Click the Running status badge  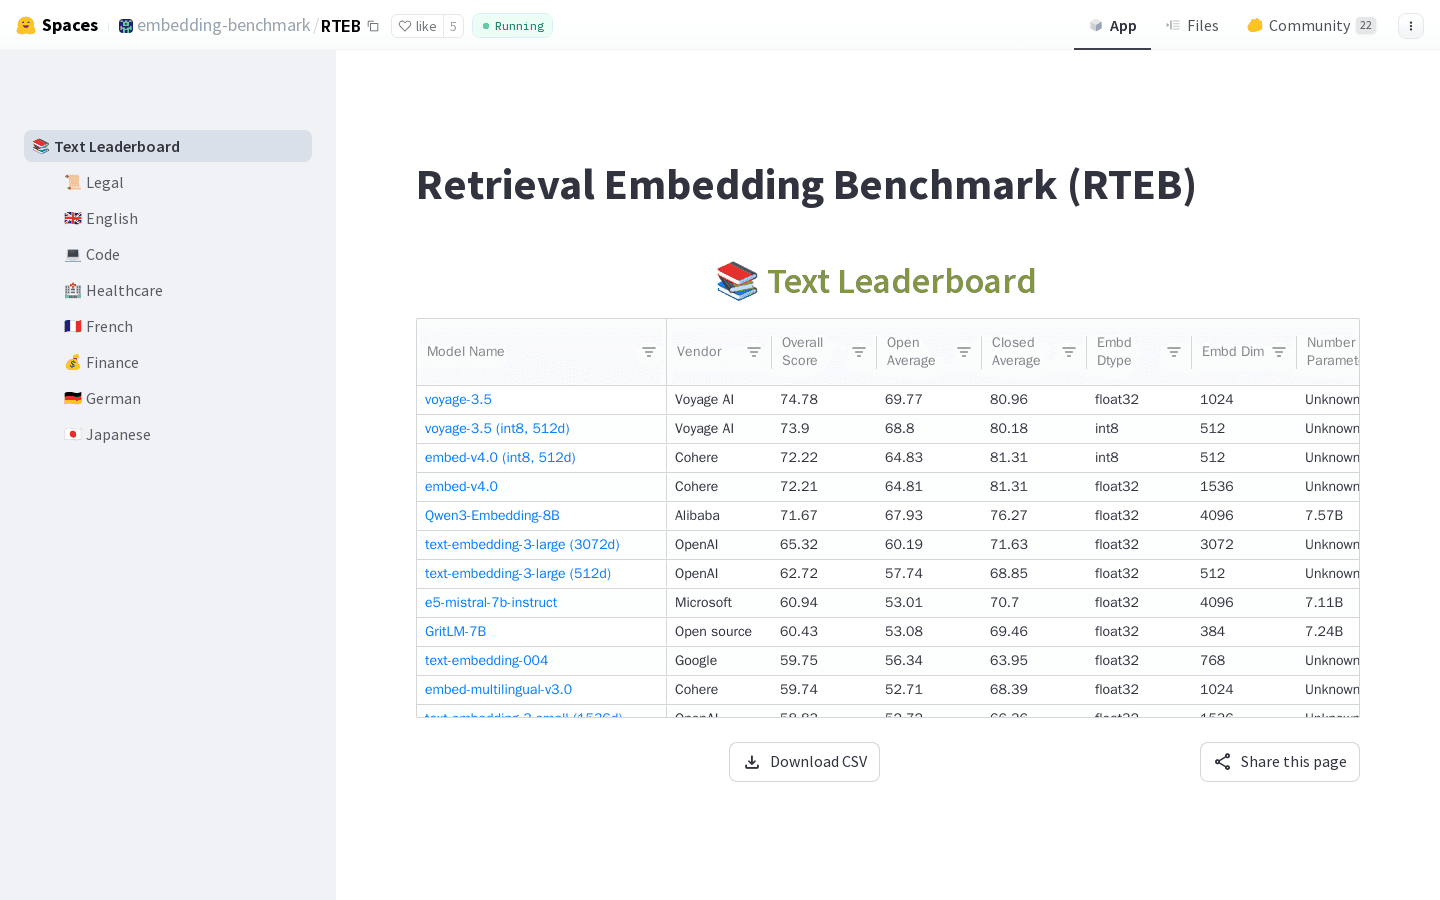512,26
